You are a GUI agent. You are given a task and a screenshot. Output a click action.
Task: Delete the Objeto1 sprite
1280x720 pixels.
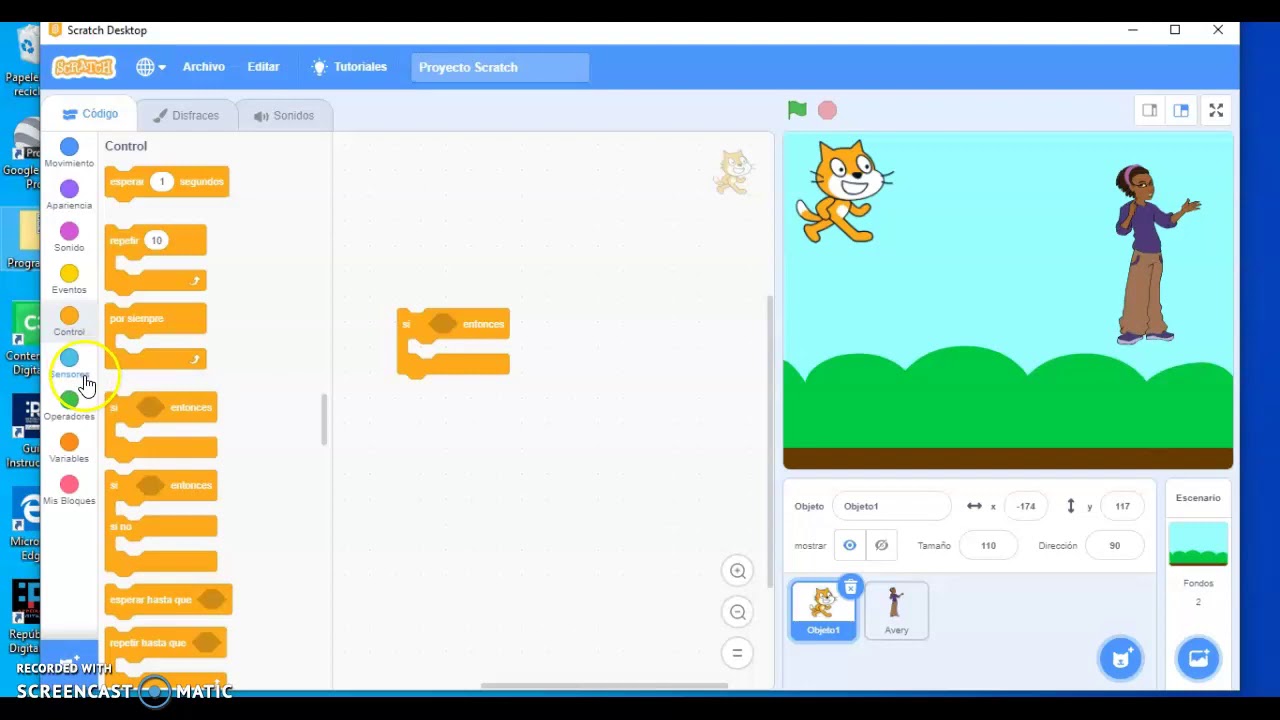coord(850,587)
